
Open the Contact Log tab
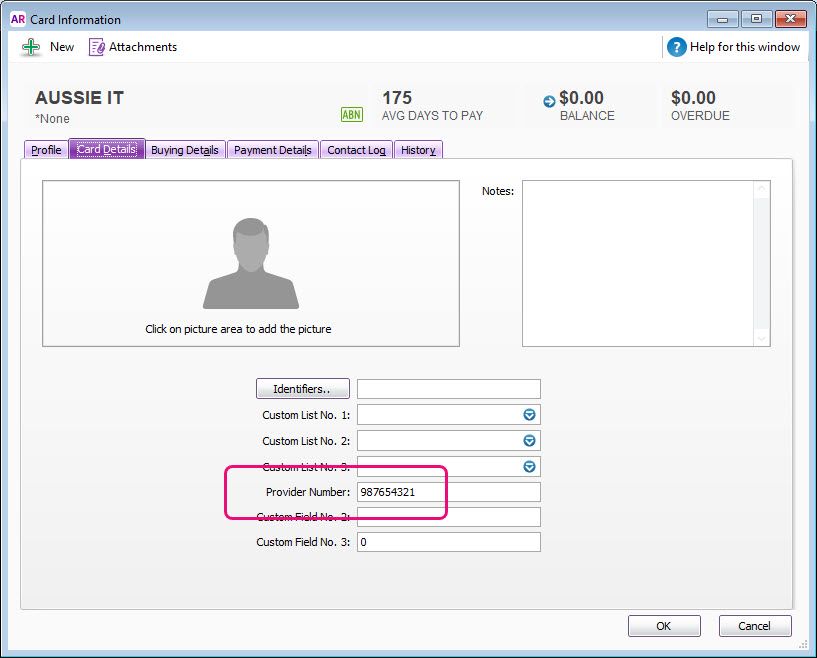pyautogui.click(x=356, y=150)
